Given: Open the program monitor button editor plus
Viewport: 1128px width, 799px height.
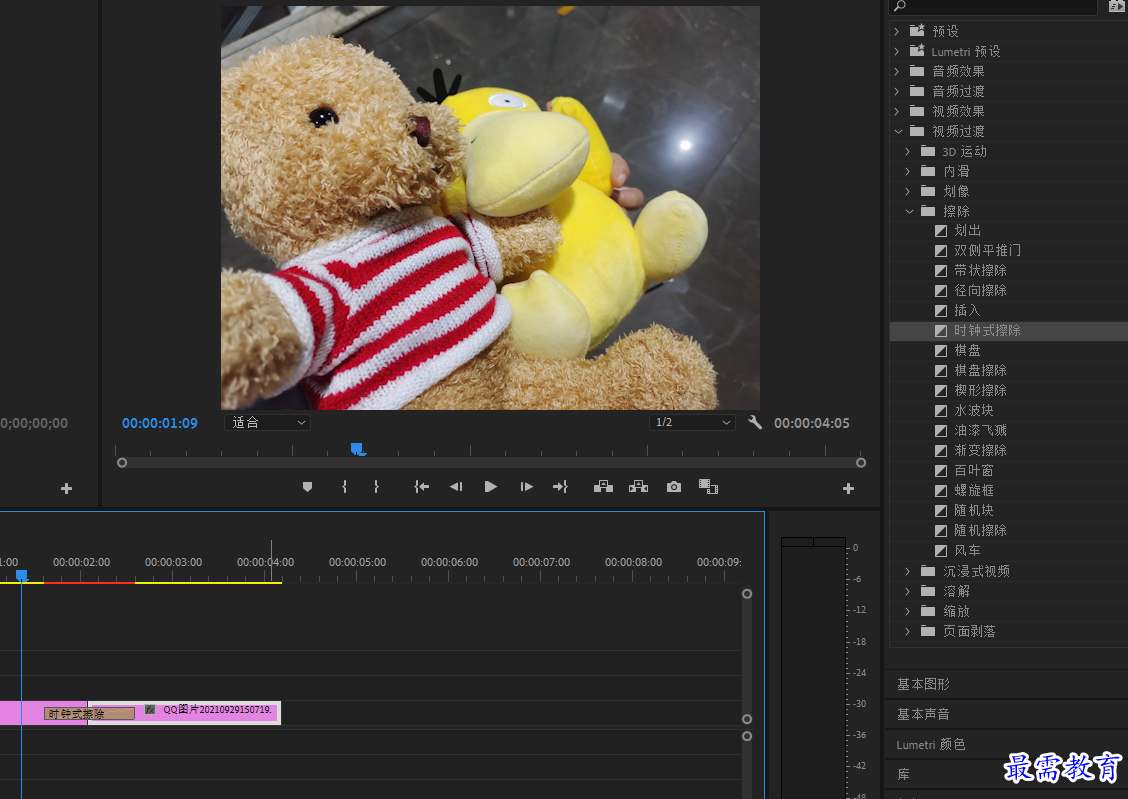Looking at the screenshot, I should coord(848,488).
